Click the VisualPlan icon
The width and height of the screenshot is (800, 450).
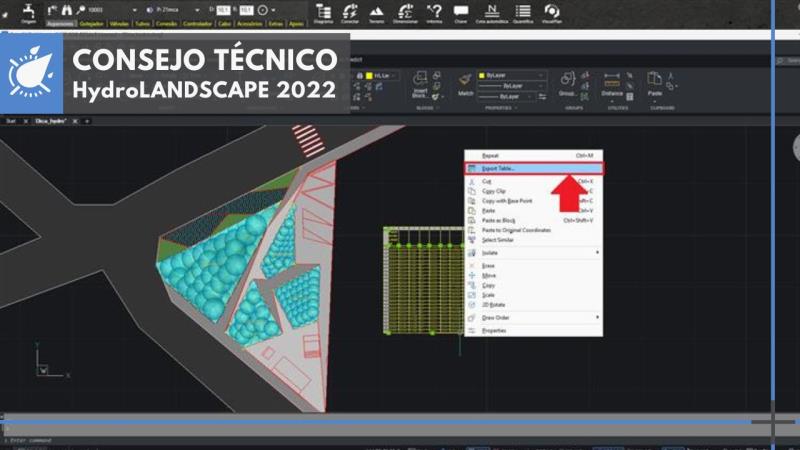tap(552, 13)
